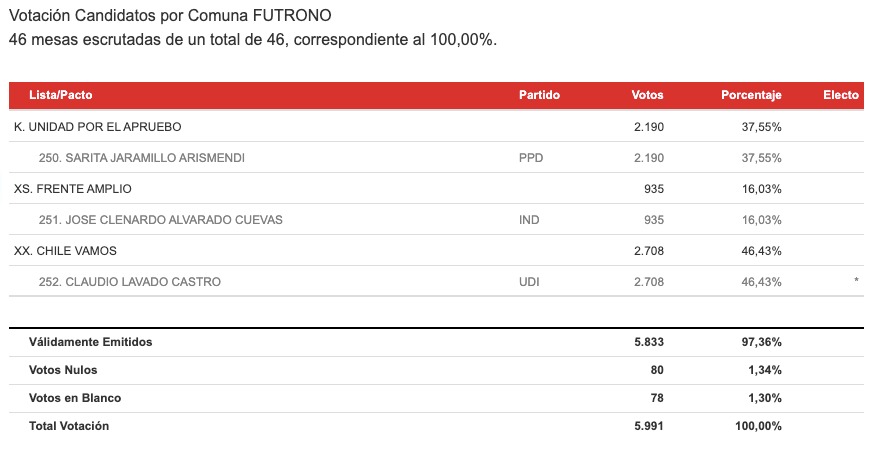This screenshot has width=885, height=458.
Task: Click the Votos en Blanco row label
Action: click(x=75, y=398)
